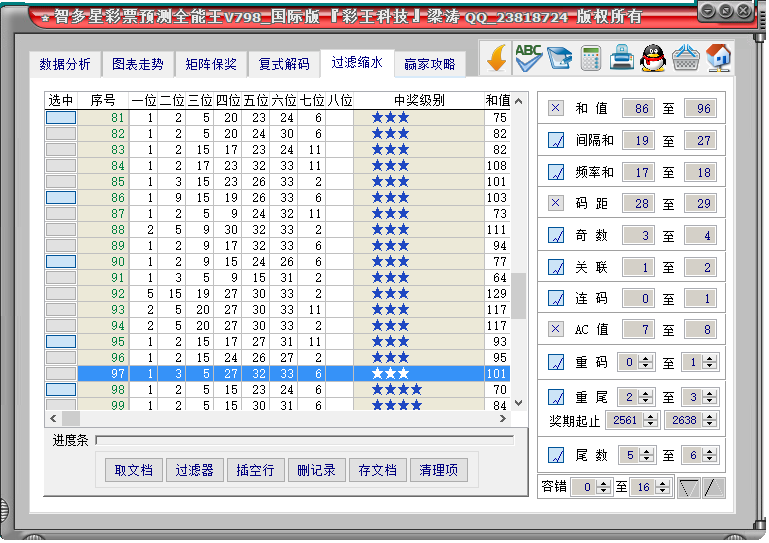
Task: Click the 间隔和 minimum field showing 19
Action: coord(638,141)
